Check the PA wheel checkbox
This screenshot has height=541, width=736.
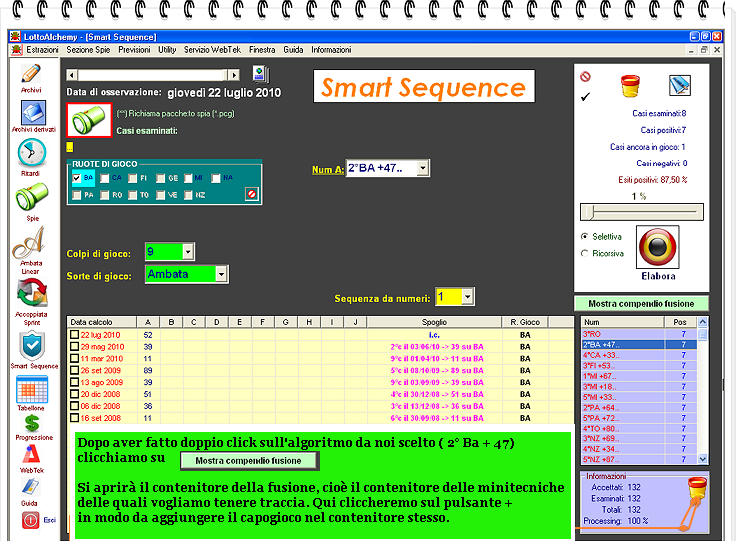tap(77, 195)
